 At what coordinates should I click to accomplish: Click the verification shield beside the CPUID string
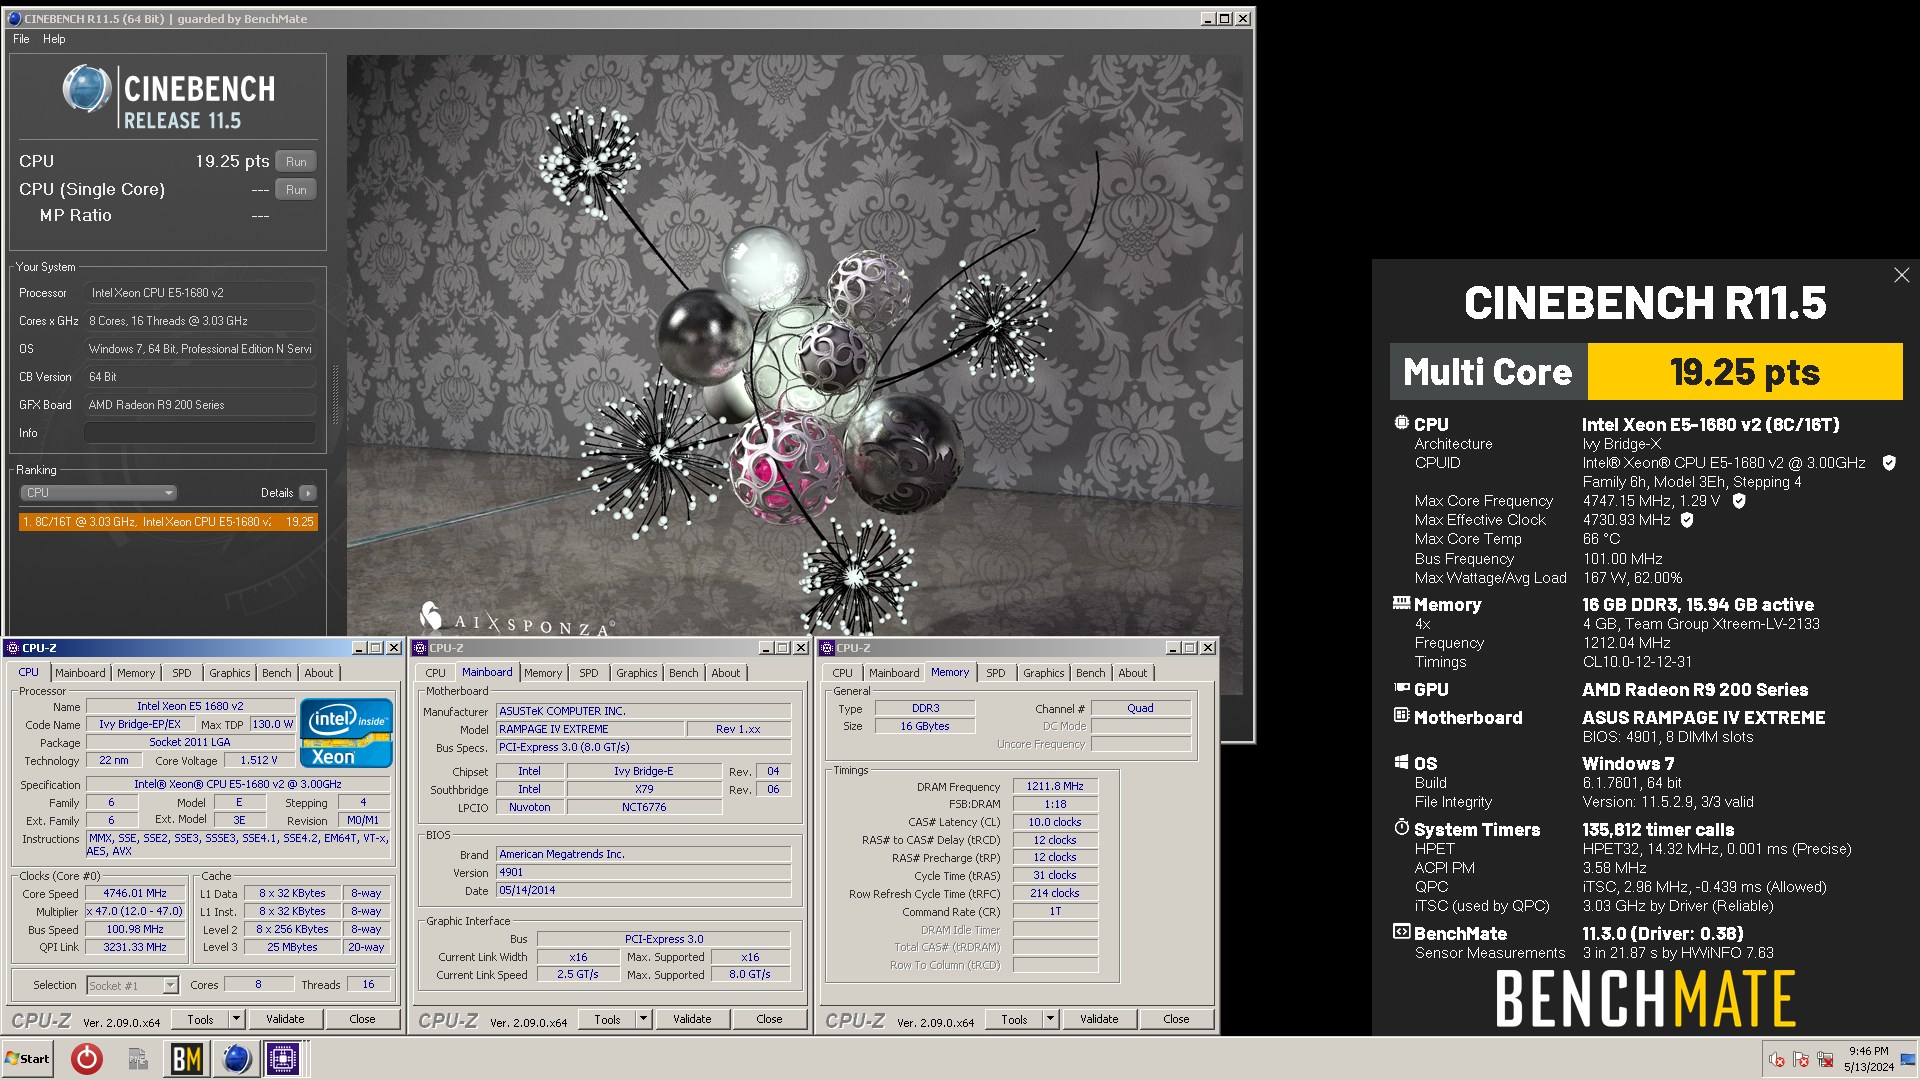1889,463
